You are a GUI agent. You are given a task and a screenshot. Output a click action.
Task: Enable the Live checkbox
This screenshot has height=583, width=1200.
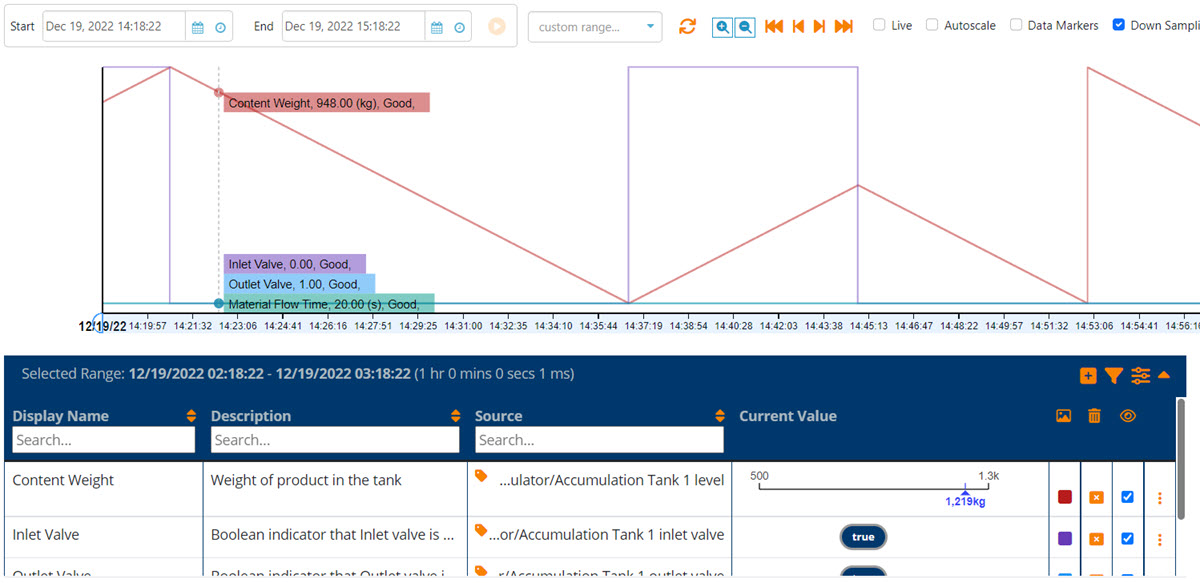(879, 25)
